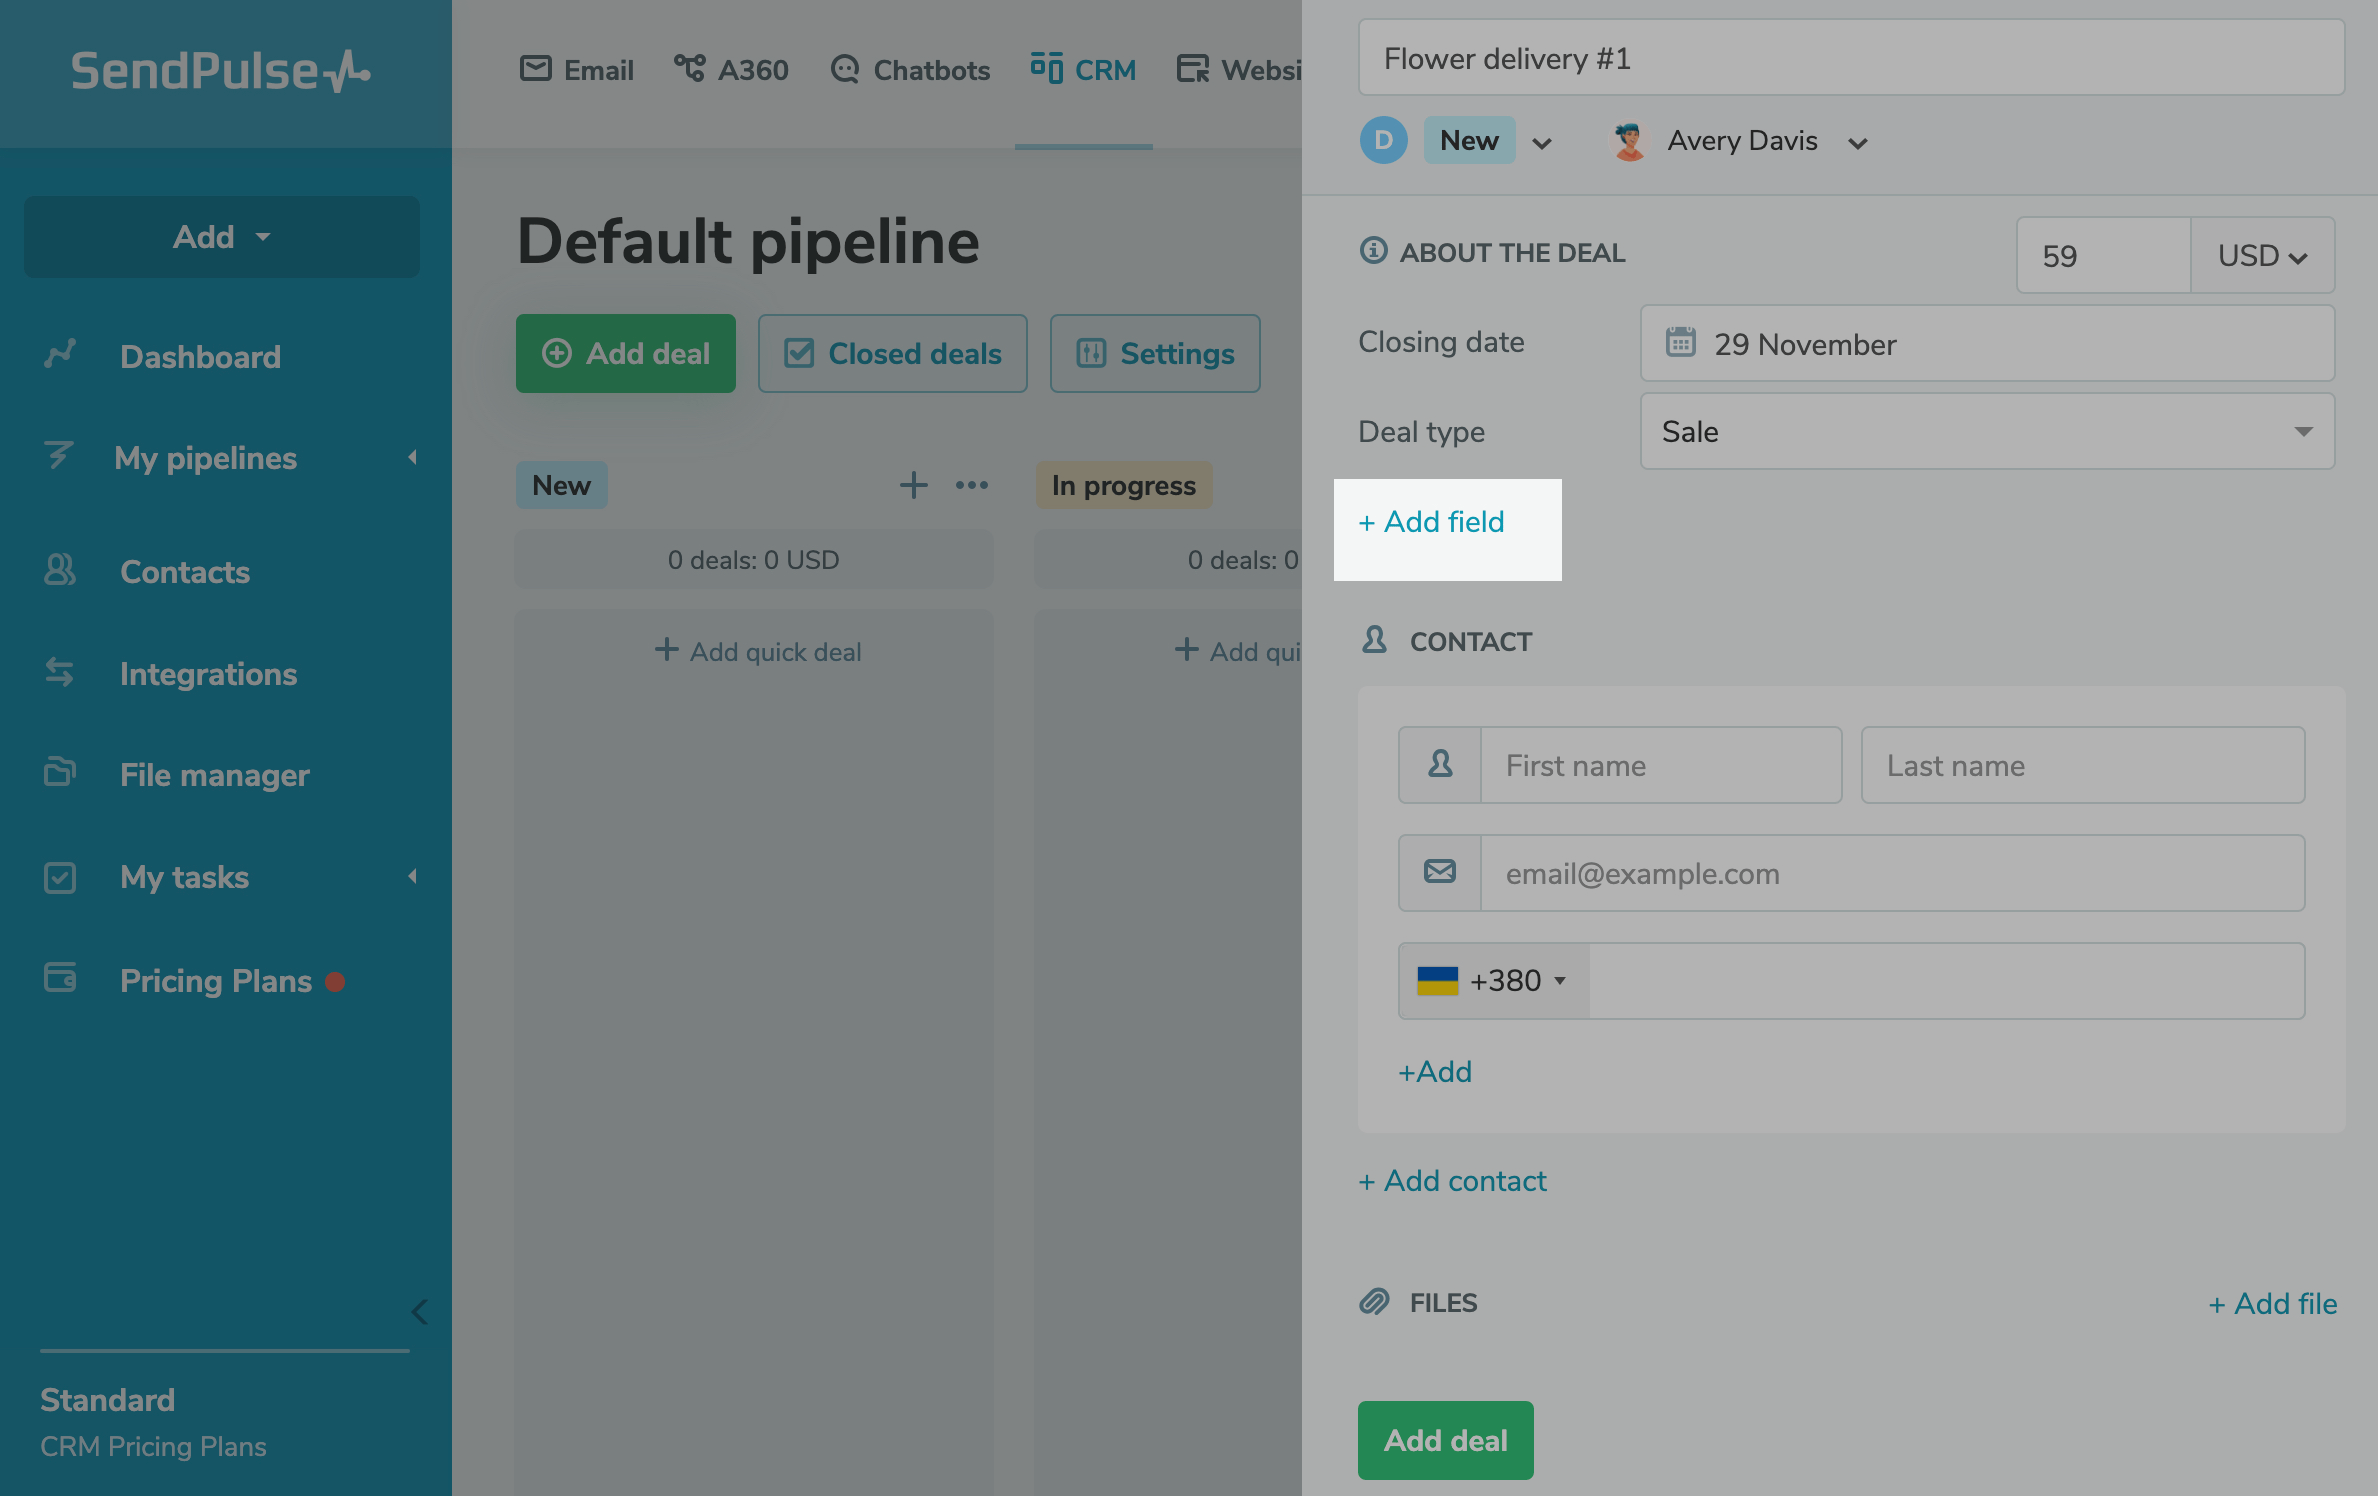Click the In progress stage label
The image size is (2378, 1496).
coord(1124,486)
